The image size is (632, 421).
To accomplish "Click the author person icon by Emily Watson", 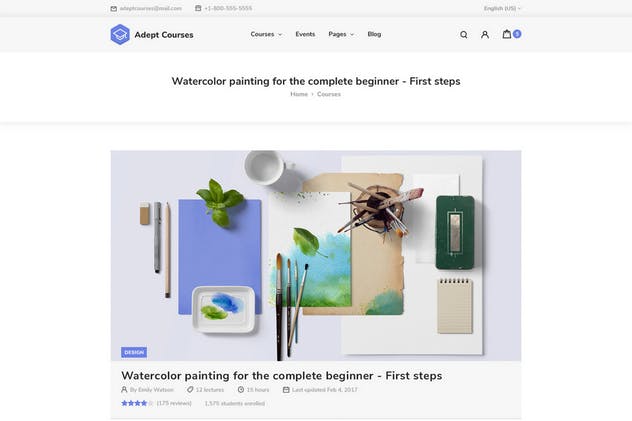I will point(124,390).
